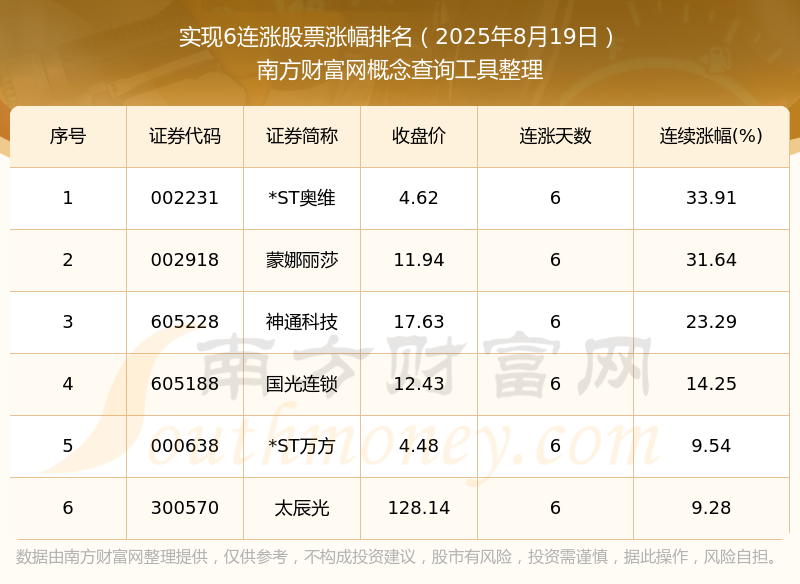800x584 pixels.
Task: Click rank number 6 in the 太辰光 row
Action: click(x=68, y=508)
